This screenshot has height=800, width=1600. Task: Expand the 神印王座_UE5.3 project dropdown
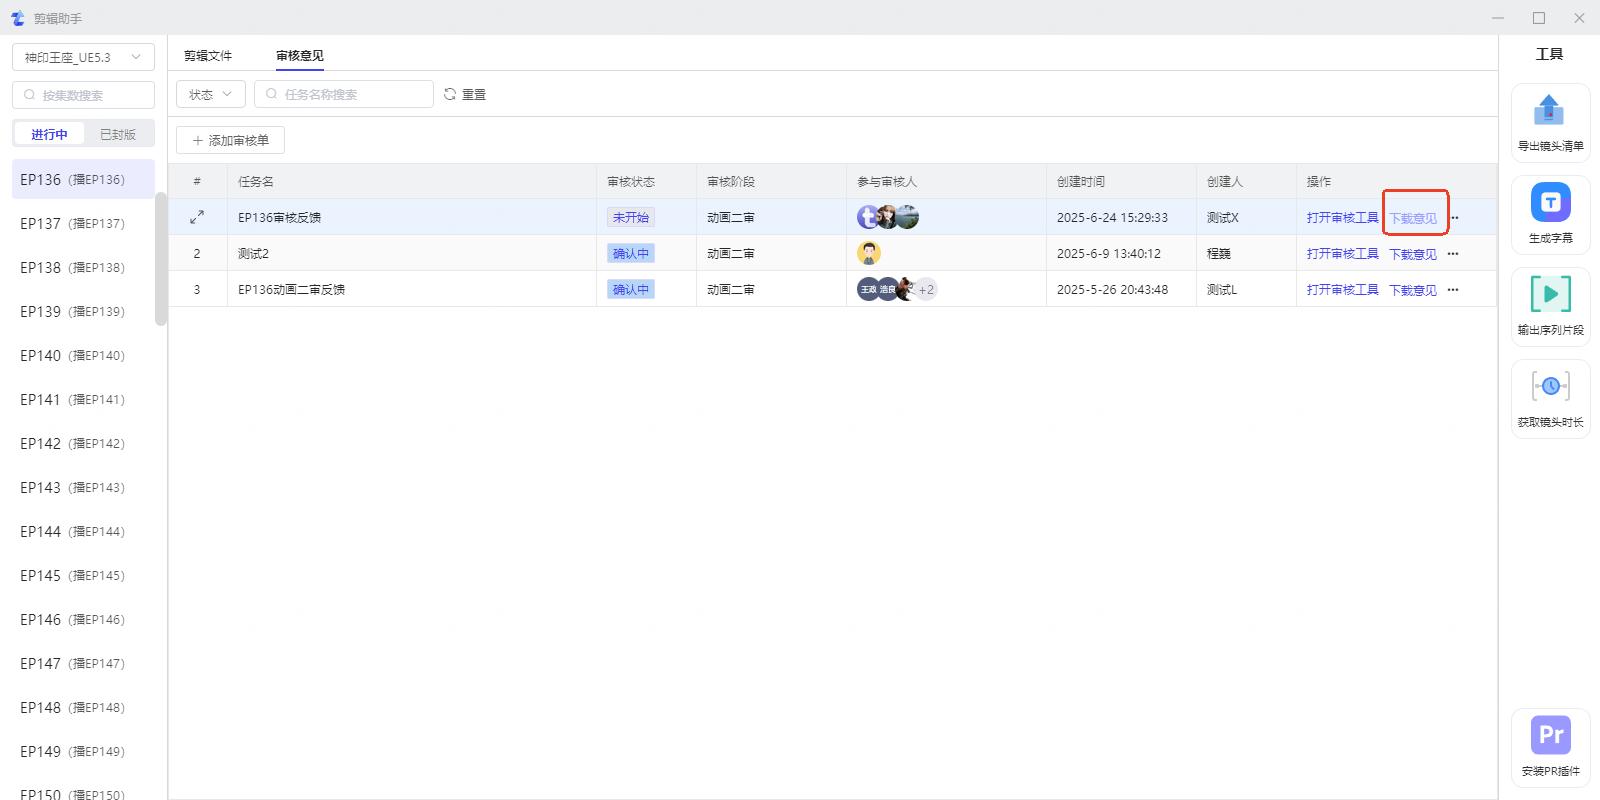pyautogui.click(x=83, y=57)
